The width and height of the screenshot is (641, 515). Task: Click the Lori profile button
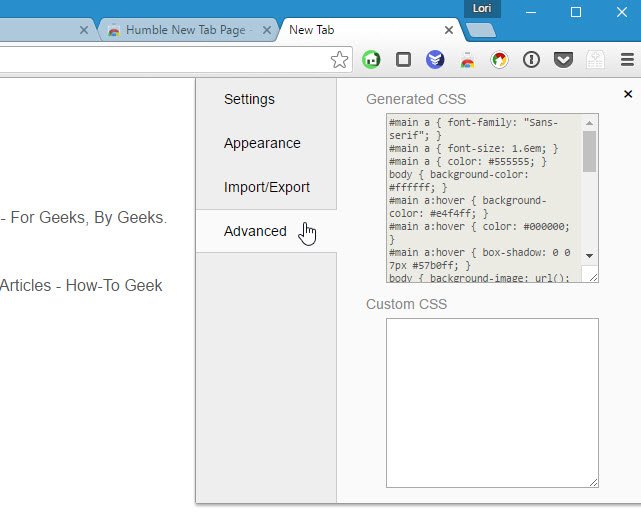[x=481, y=9]
